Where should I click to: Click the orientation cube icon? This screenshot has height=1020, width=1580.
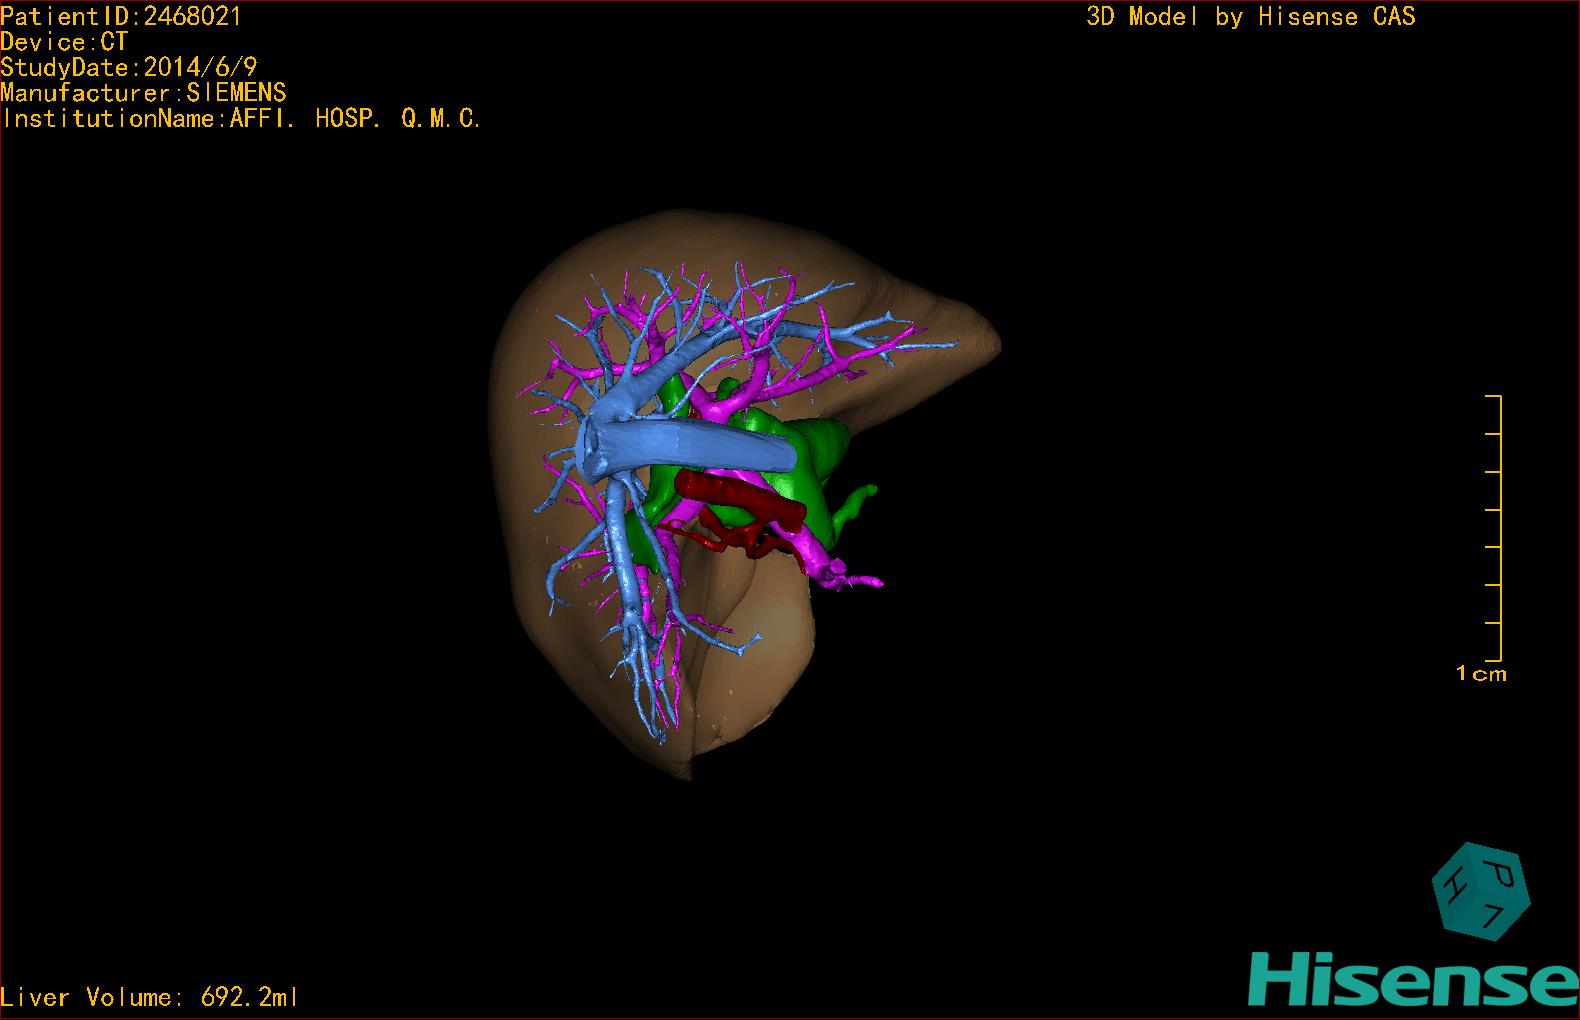point(1481,891)
